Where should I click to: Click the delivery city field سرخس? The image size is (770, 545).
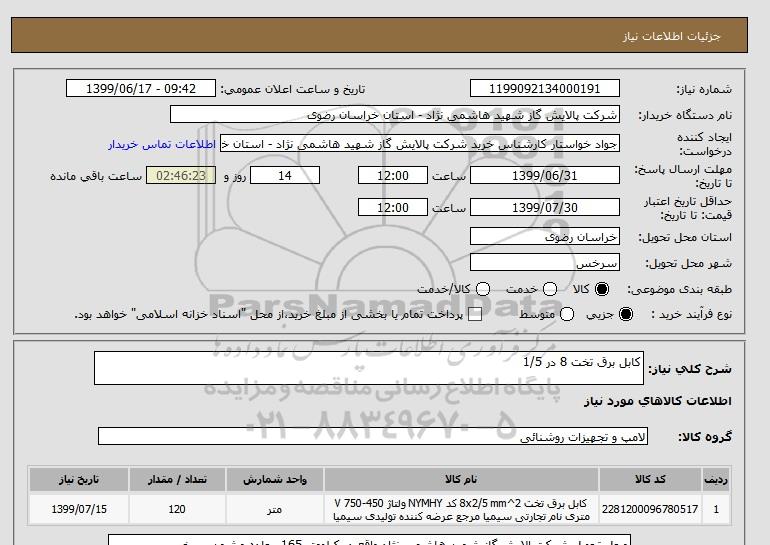(545, 262)
